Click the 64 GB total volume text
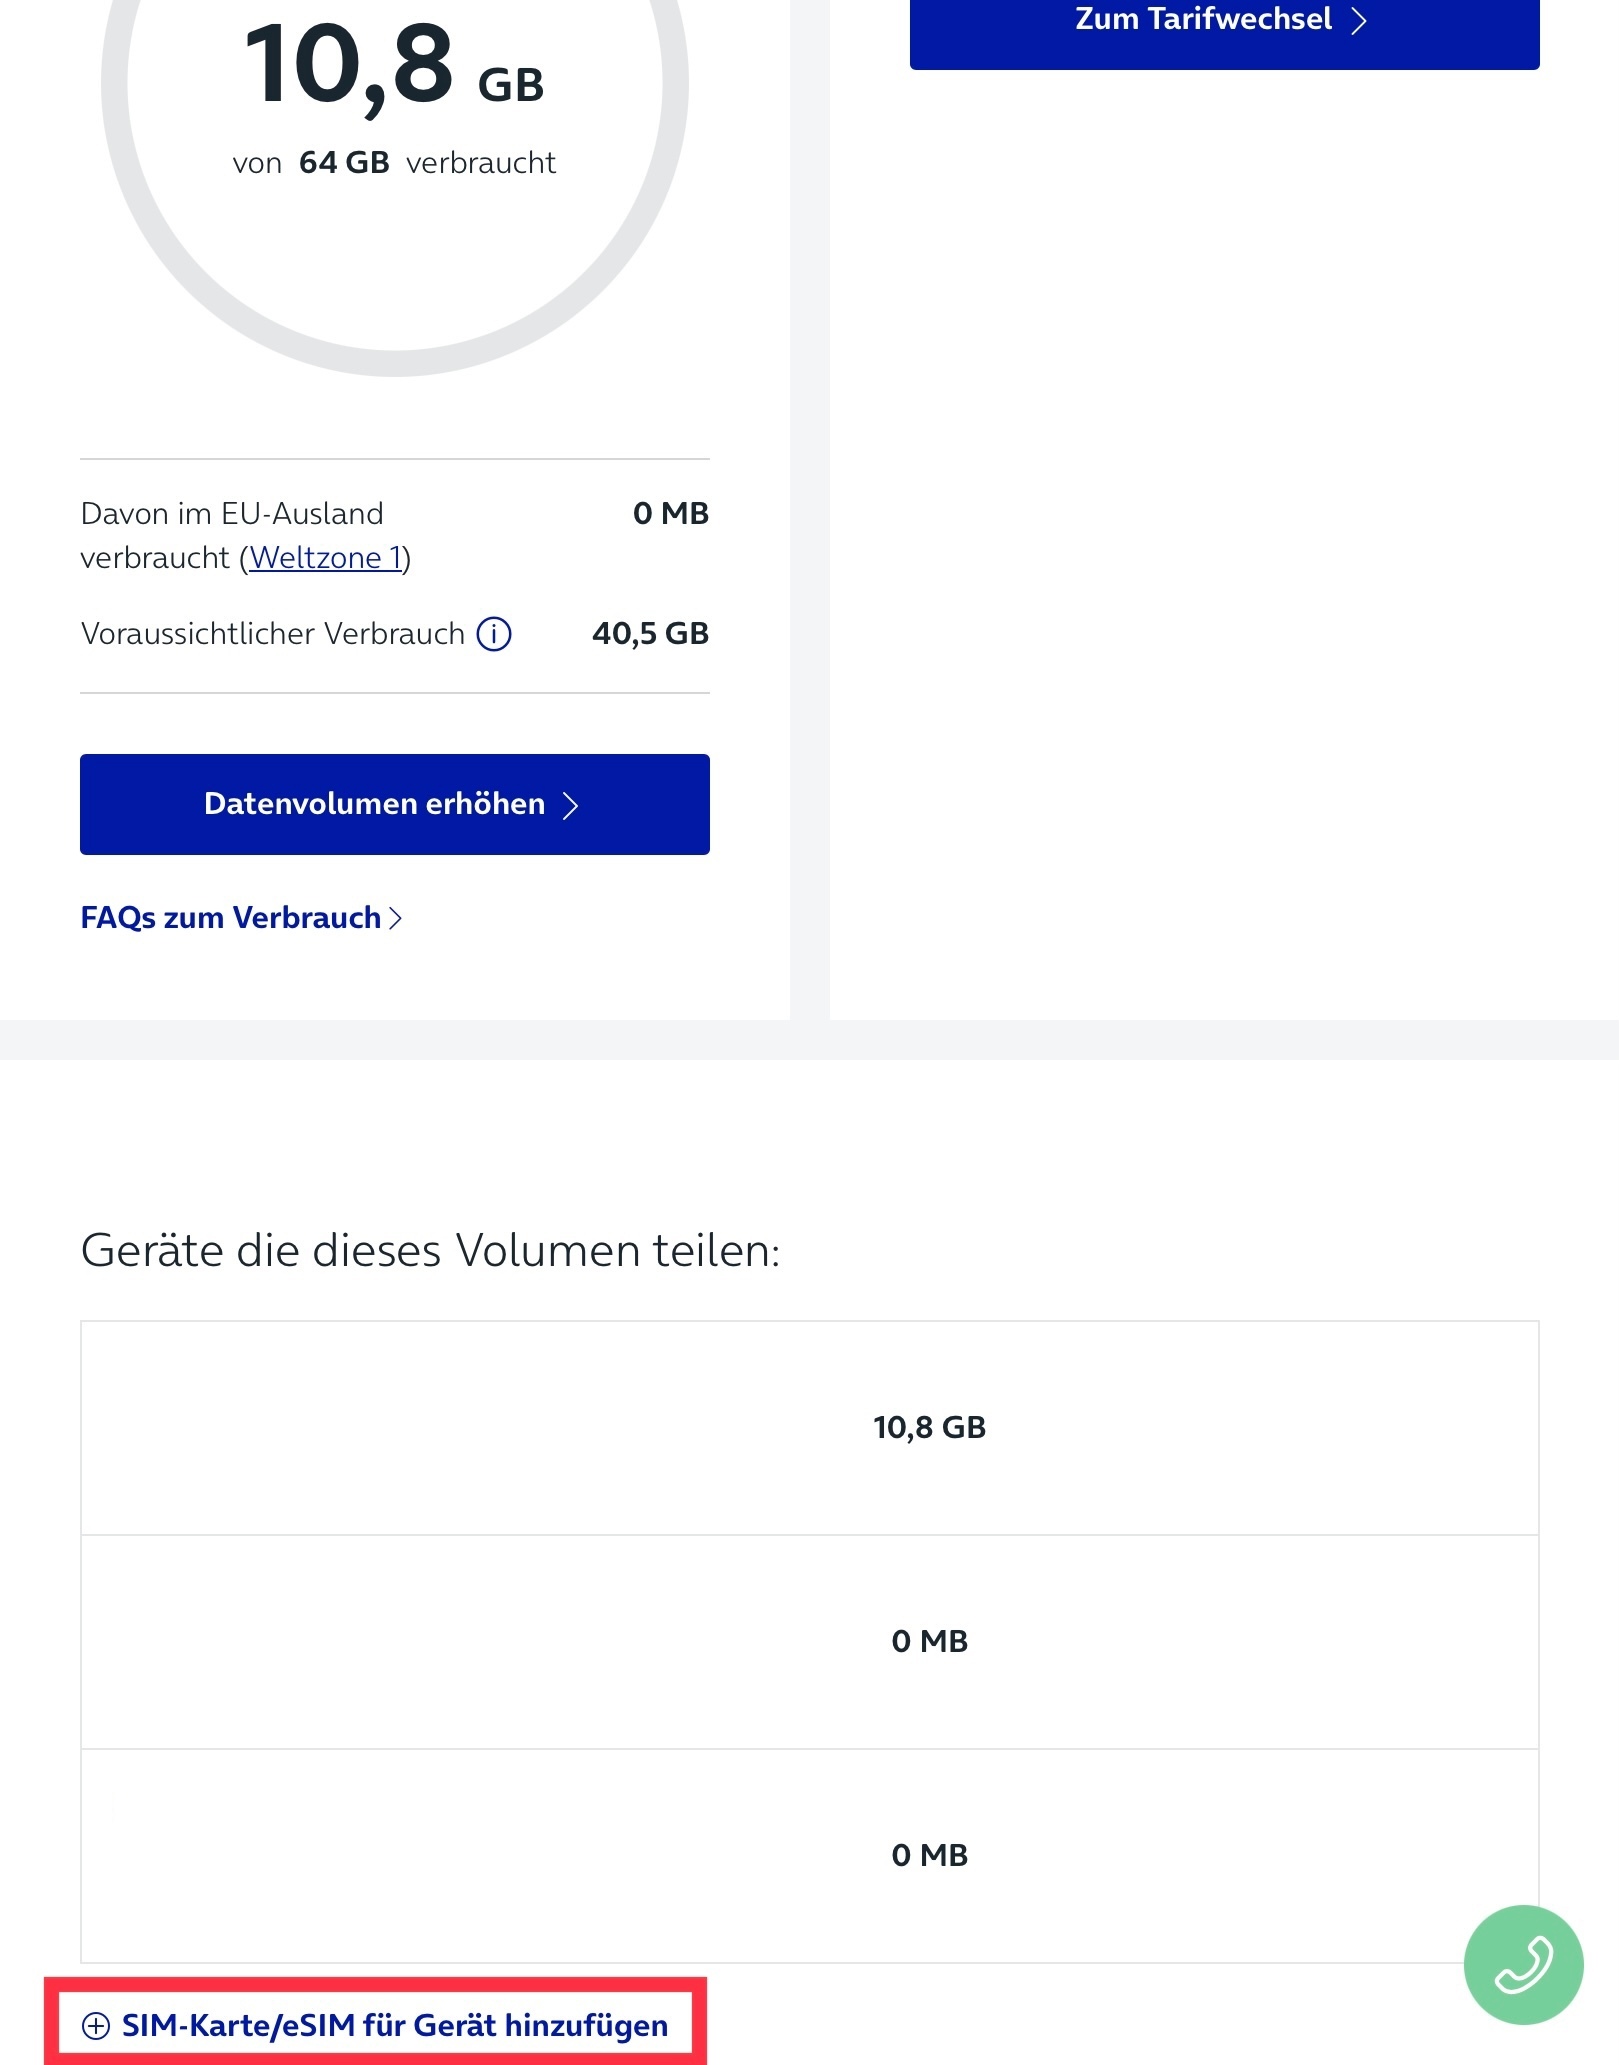 coord(344,163)
